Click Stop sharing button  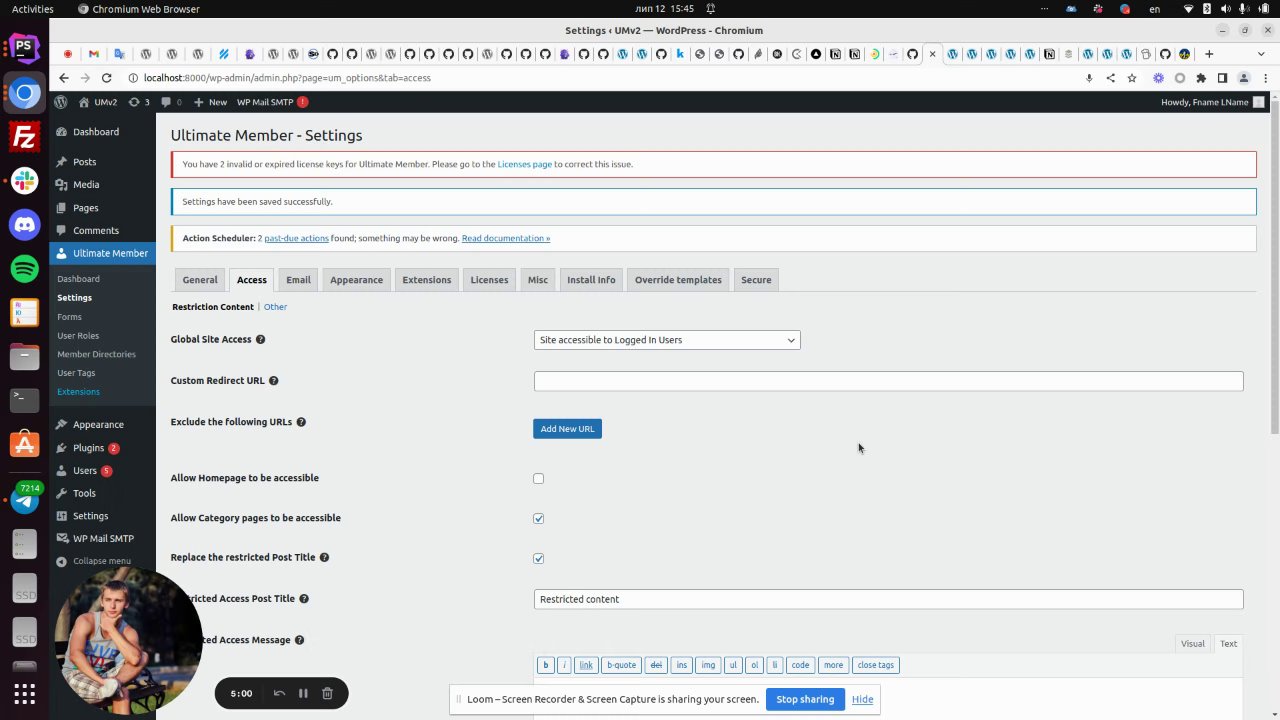click(805, 699)
